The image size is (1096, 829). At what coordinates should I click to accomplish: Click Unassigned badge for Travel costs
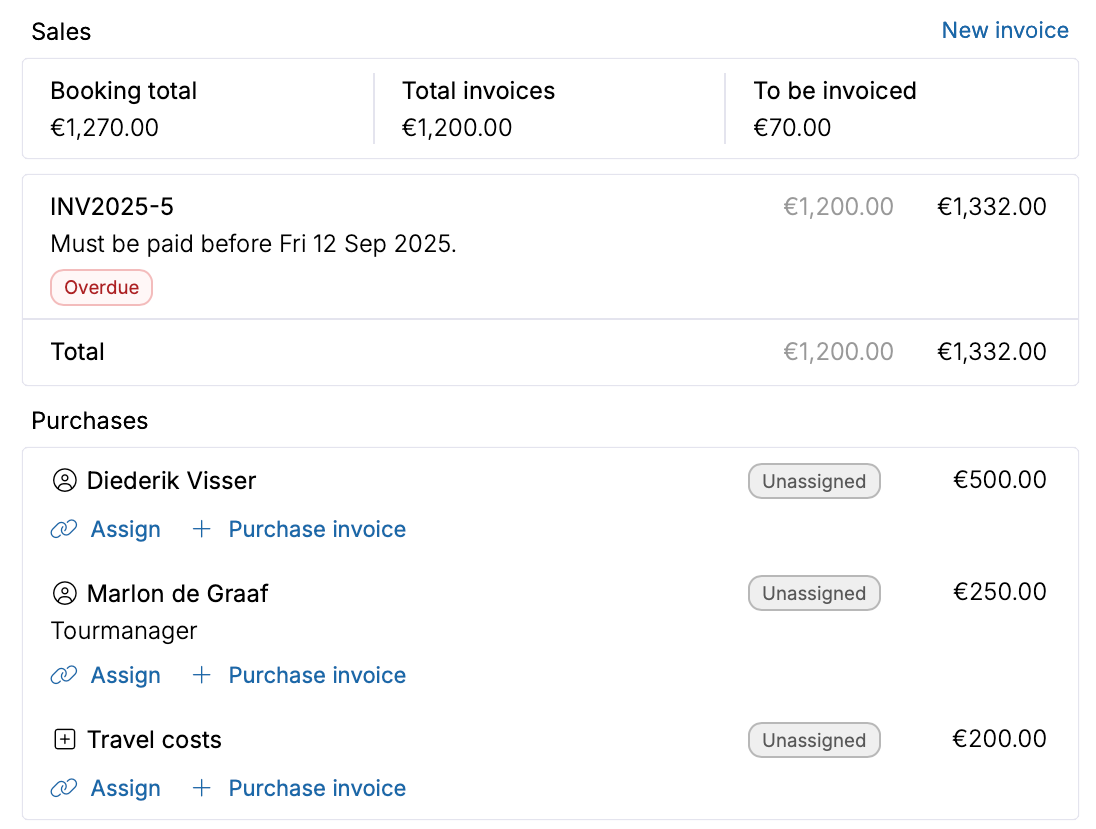[x=814, y=741]
